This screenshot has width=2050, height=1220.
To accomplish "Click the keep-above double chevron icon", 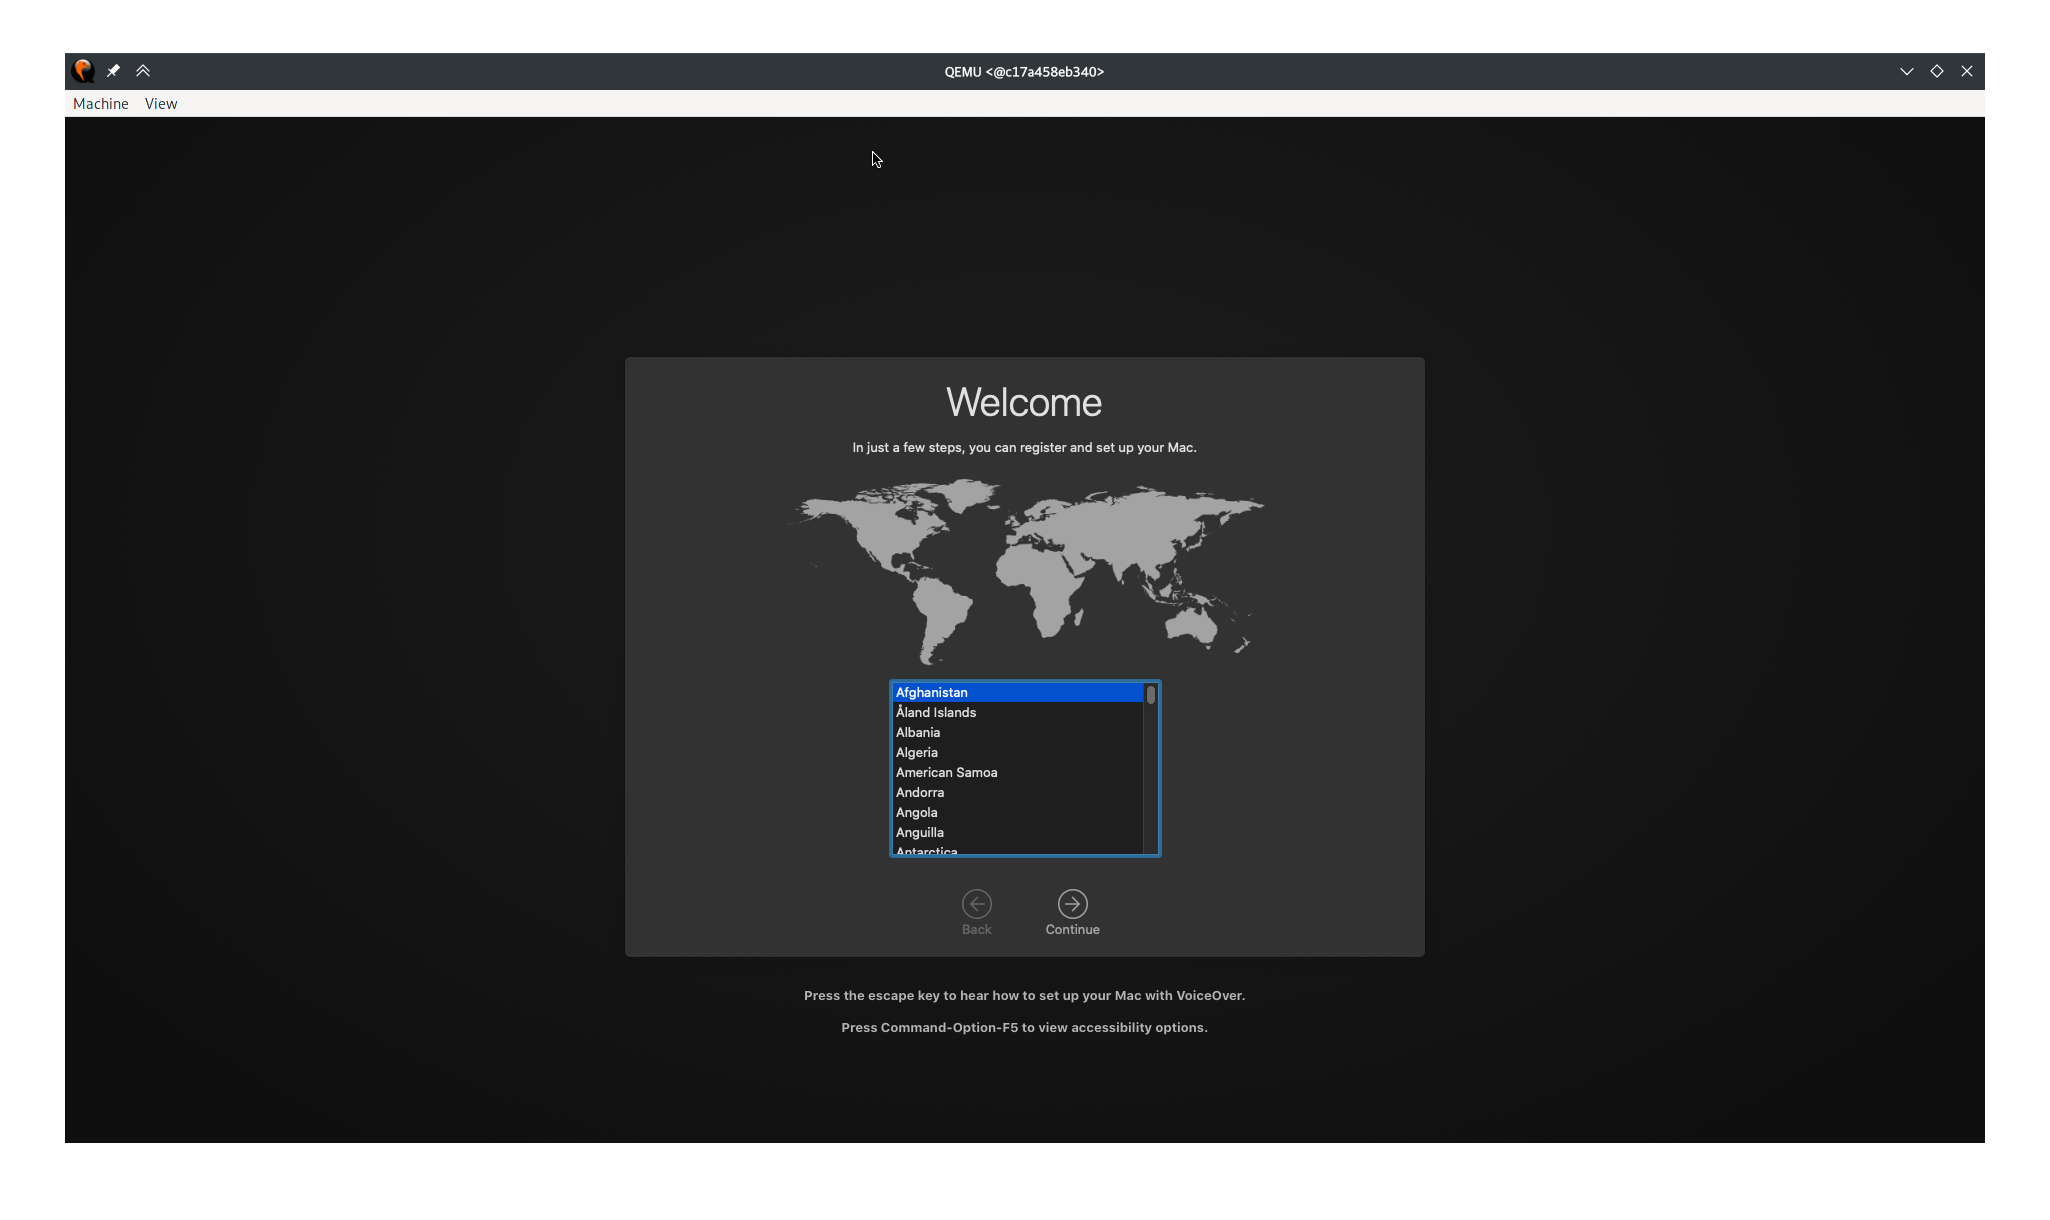I will pyautogui.click(x=143, y=71).
